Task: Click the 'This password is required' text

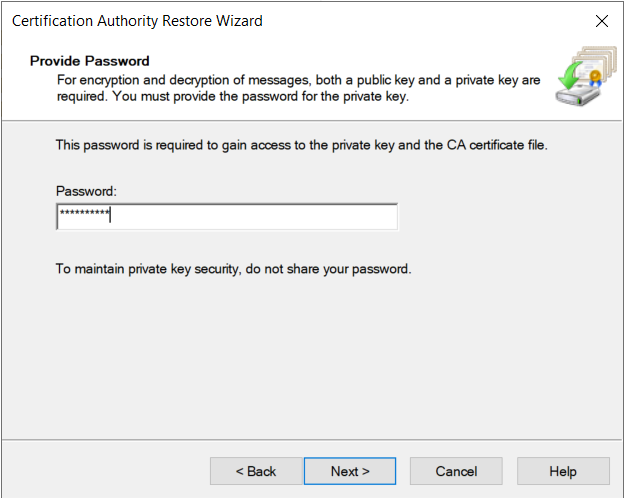Action: click(302, 145)
